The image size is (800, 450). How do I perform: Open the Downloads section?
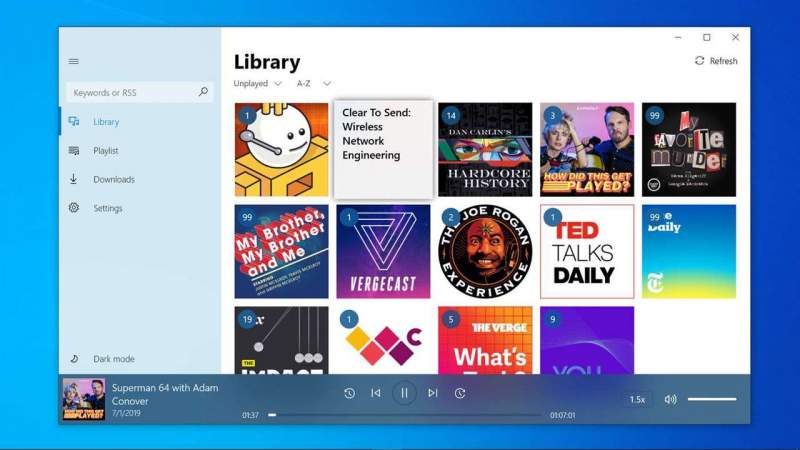pos(140,179)
